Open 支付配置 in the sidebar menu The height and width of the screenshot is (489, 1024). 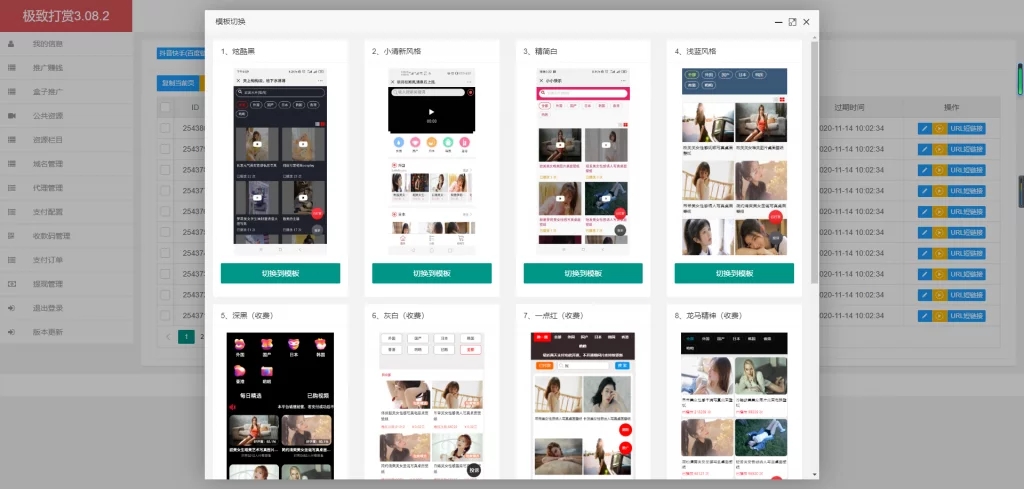[67, 212]
